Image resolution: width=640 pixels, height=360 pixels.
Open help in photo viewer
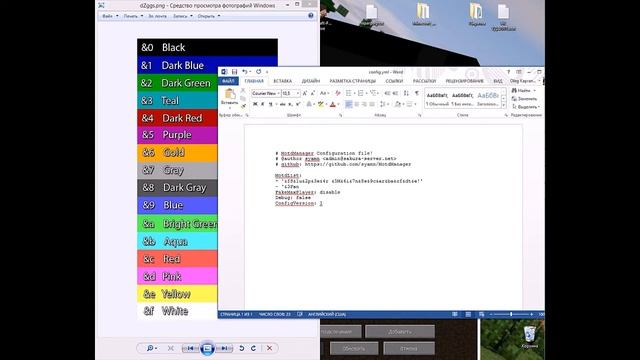pyautogui.click(x=311, y=16)
